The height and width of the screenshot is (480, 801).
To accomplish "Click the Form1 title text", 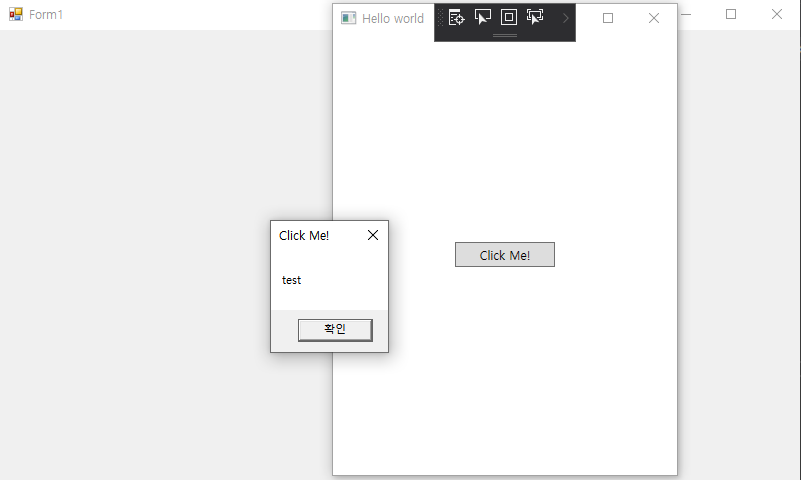I will pos(46,14).
